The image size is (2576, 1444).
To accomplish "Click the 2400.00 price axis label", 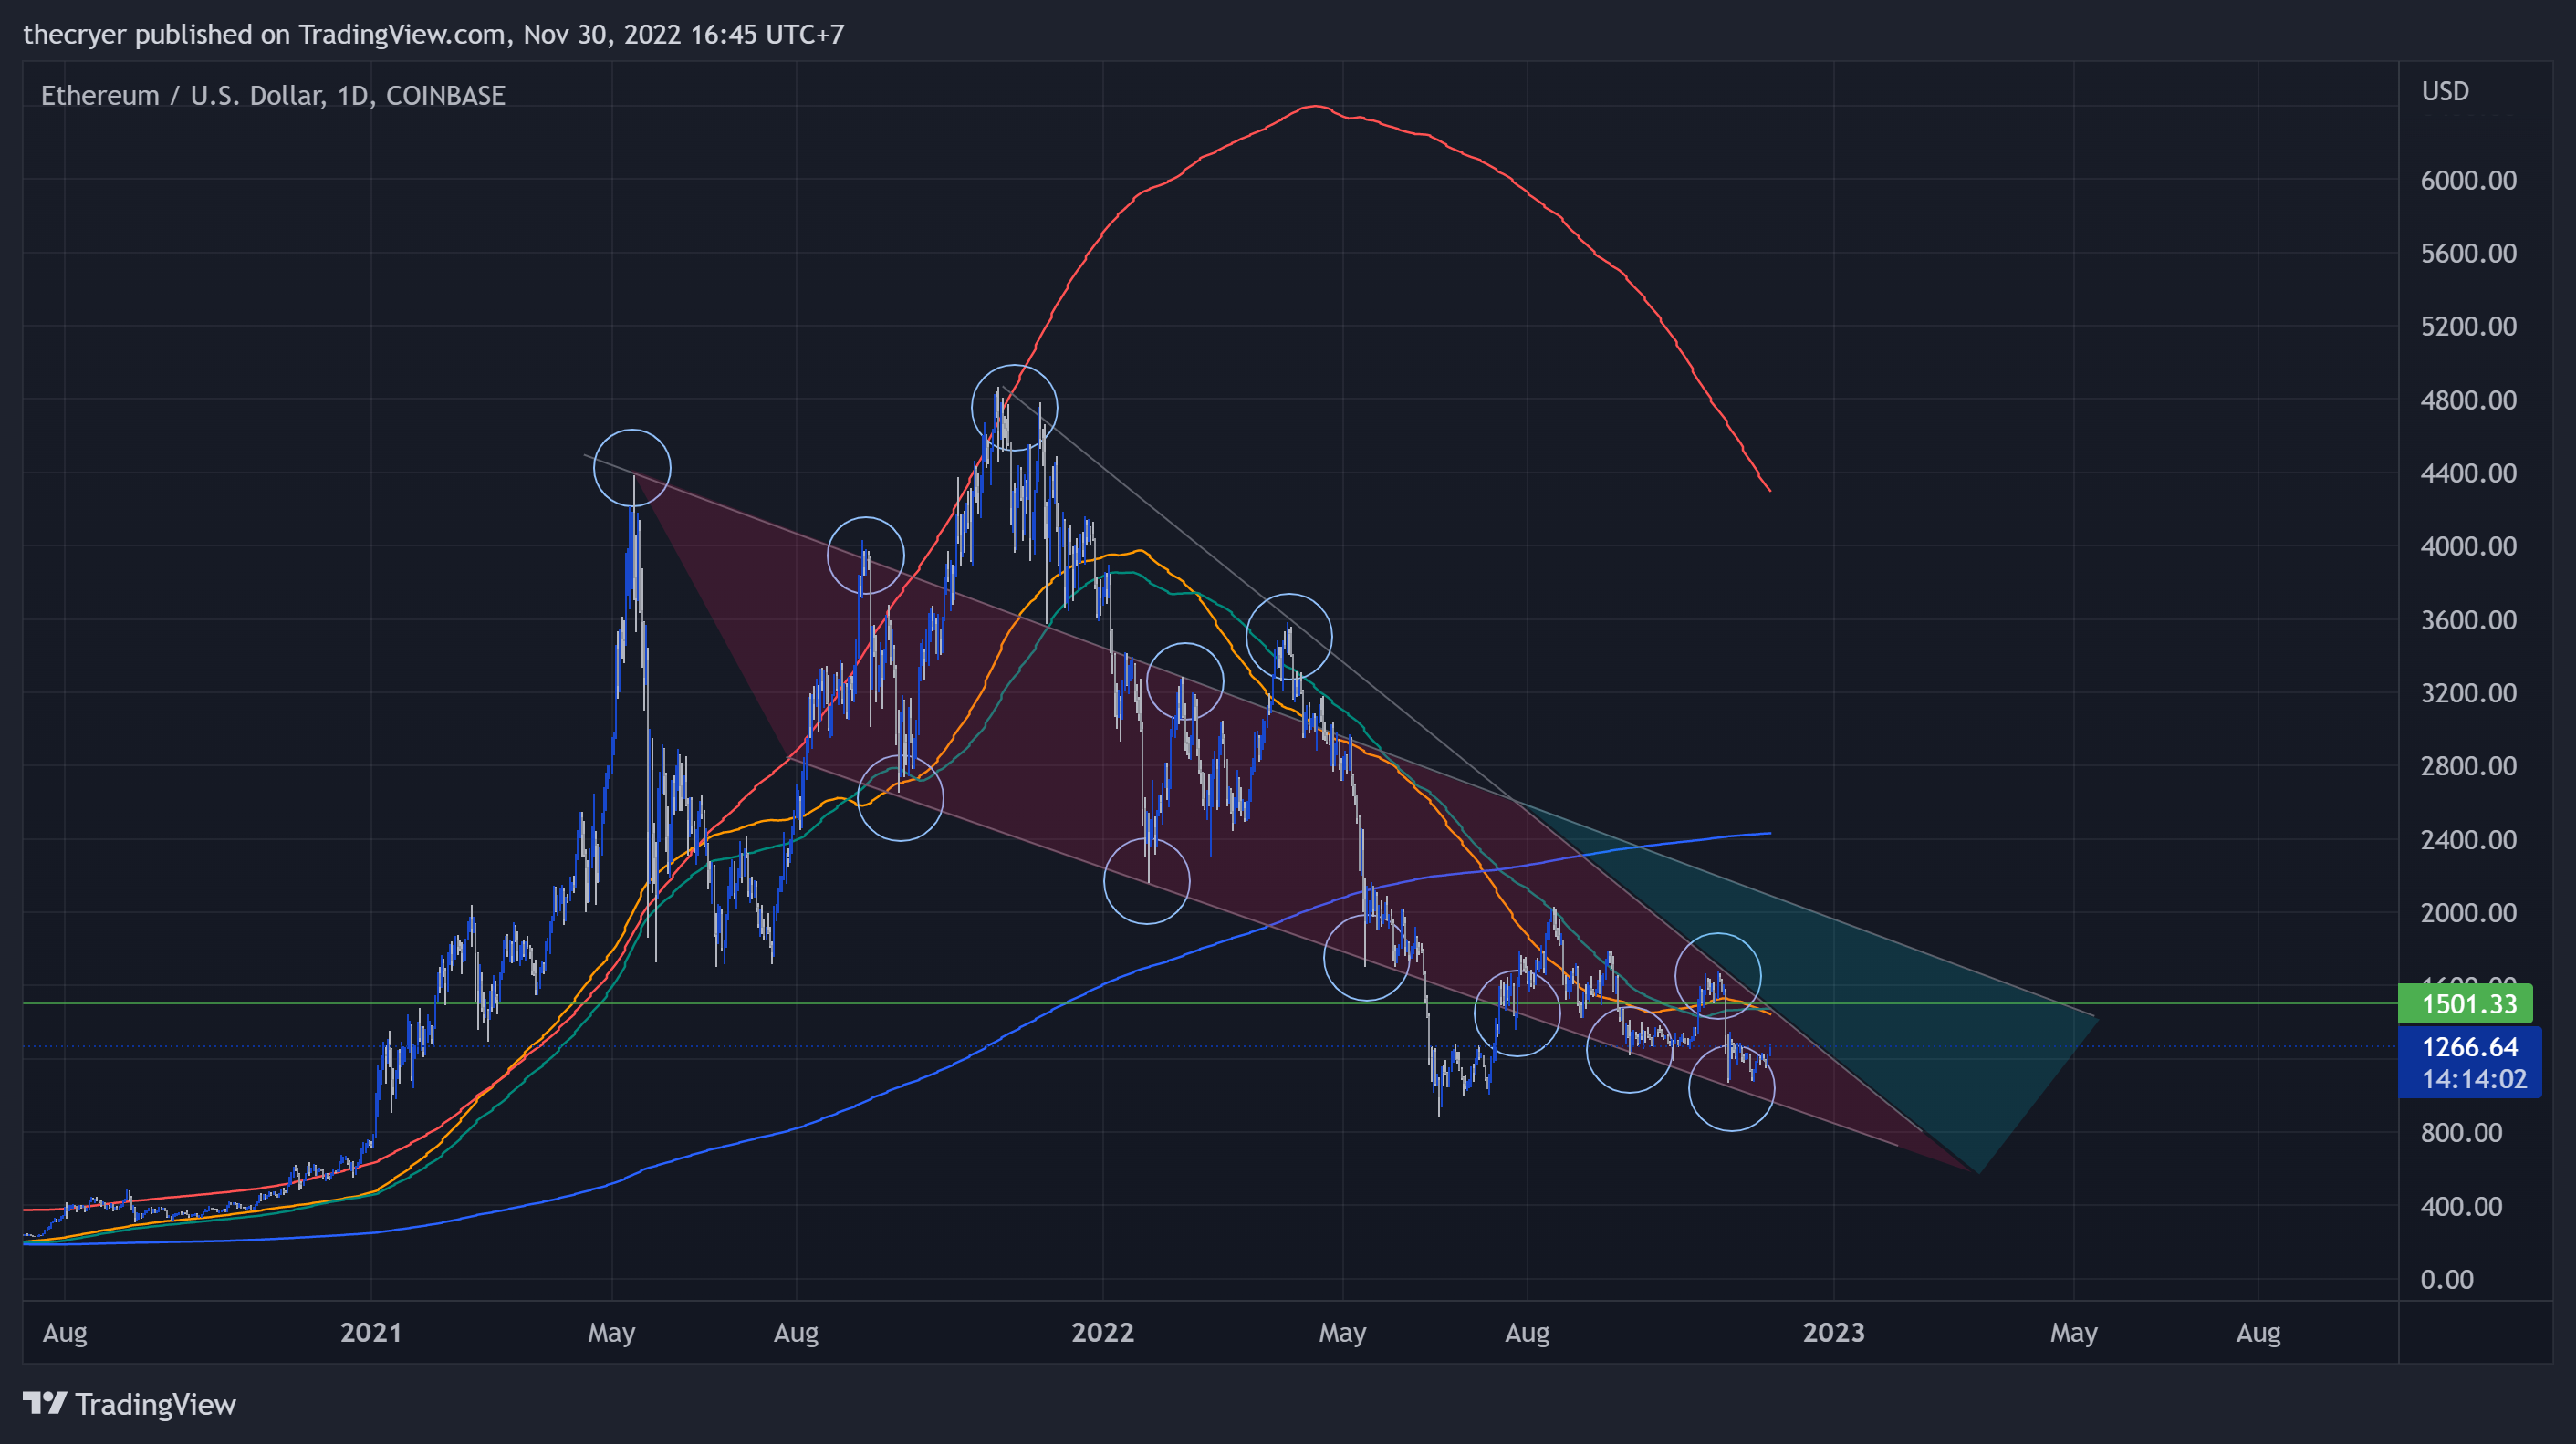I will [2468, 840].
